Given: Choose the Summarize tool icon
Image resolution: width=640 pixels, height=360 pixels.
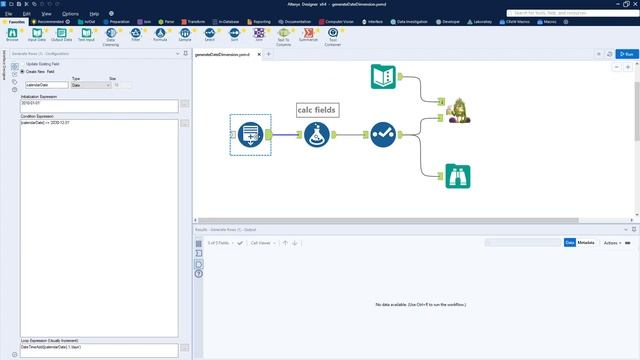Looking at the screenshot, I should 308,33.
